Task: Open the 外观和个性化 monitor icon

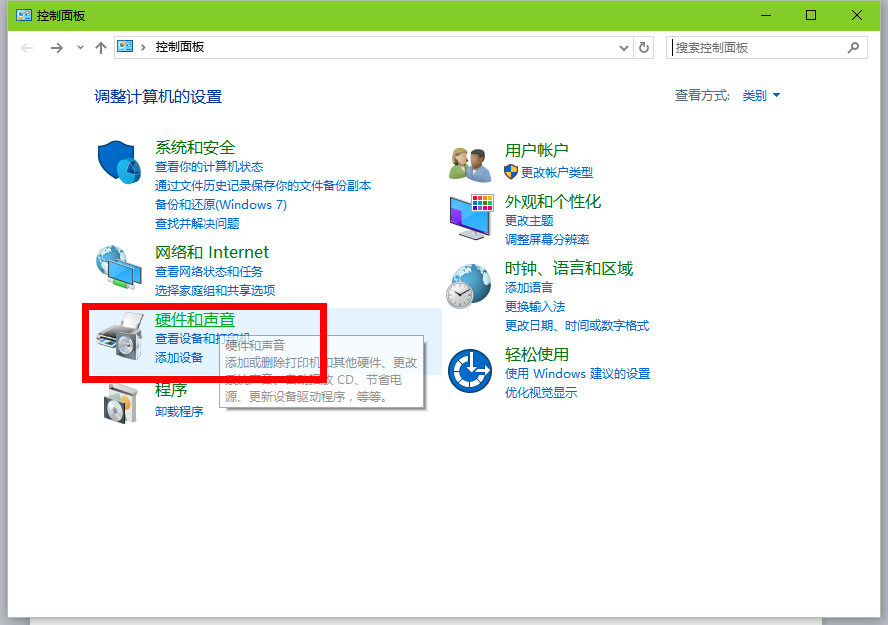Action: (x=471, y=217)
